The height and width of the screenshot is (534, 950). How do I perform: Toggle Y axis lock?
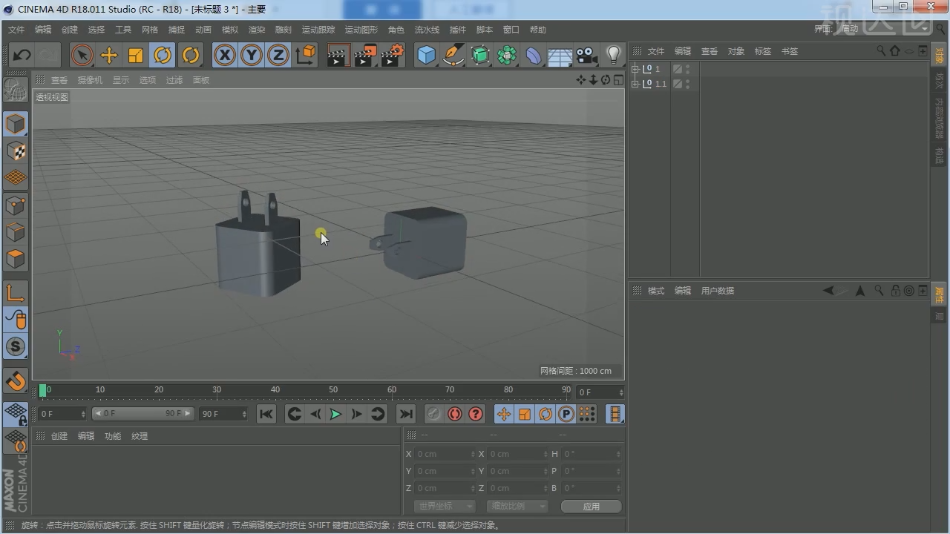point(251,55)
